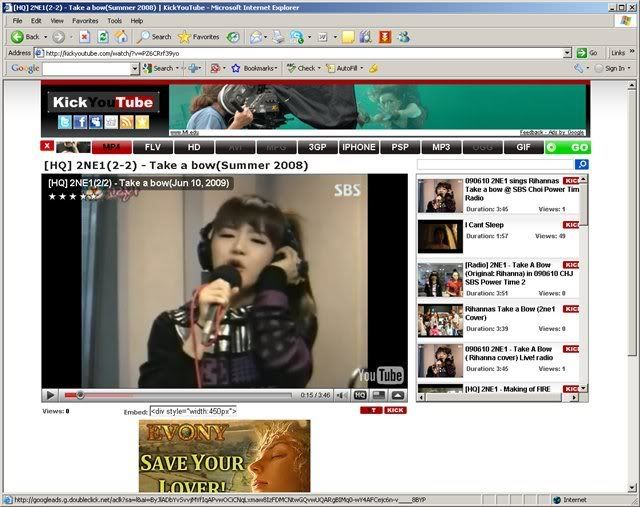The image size is (640, 507).
Task: Select the MP3 format
Action: (x=441, y=147)
